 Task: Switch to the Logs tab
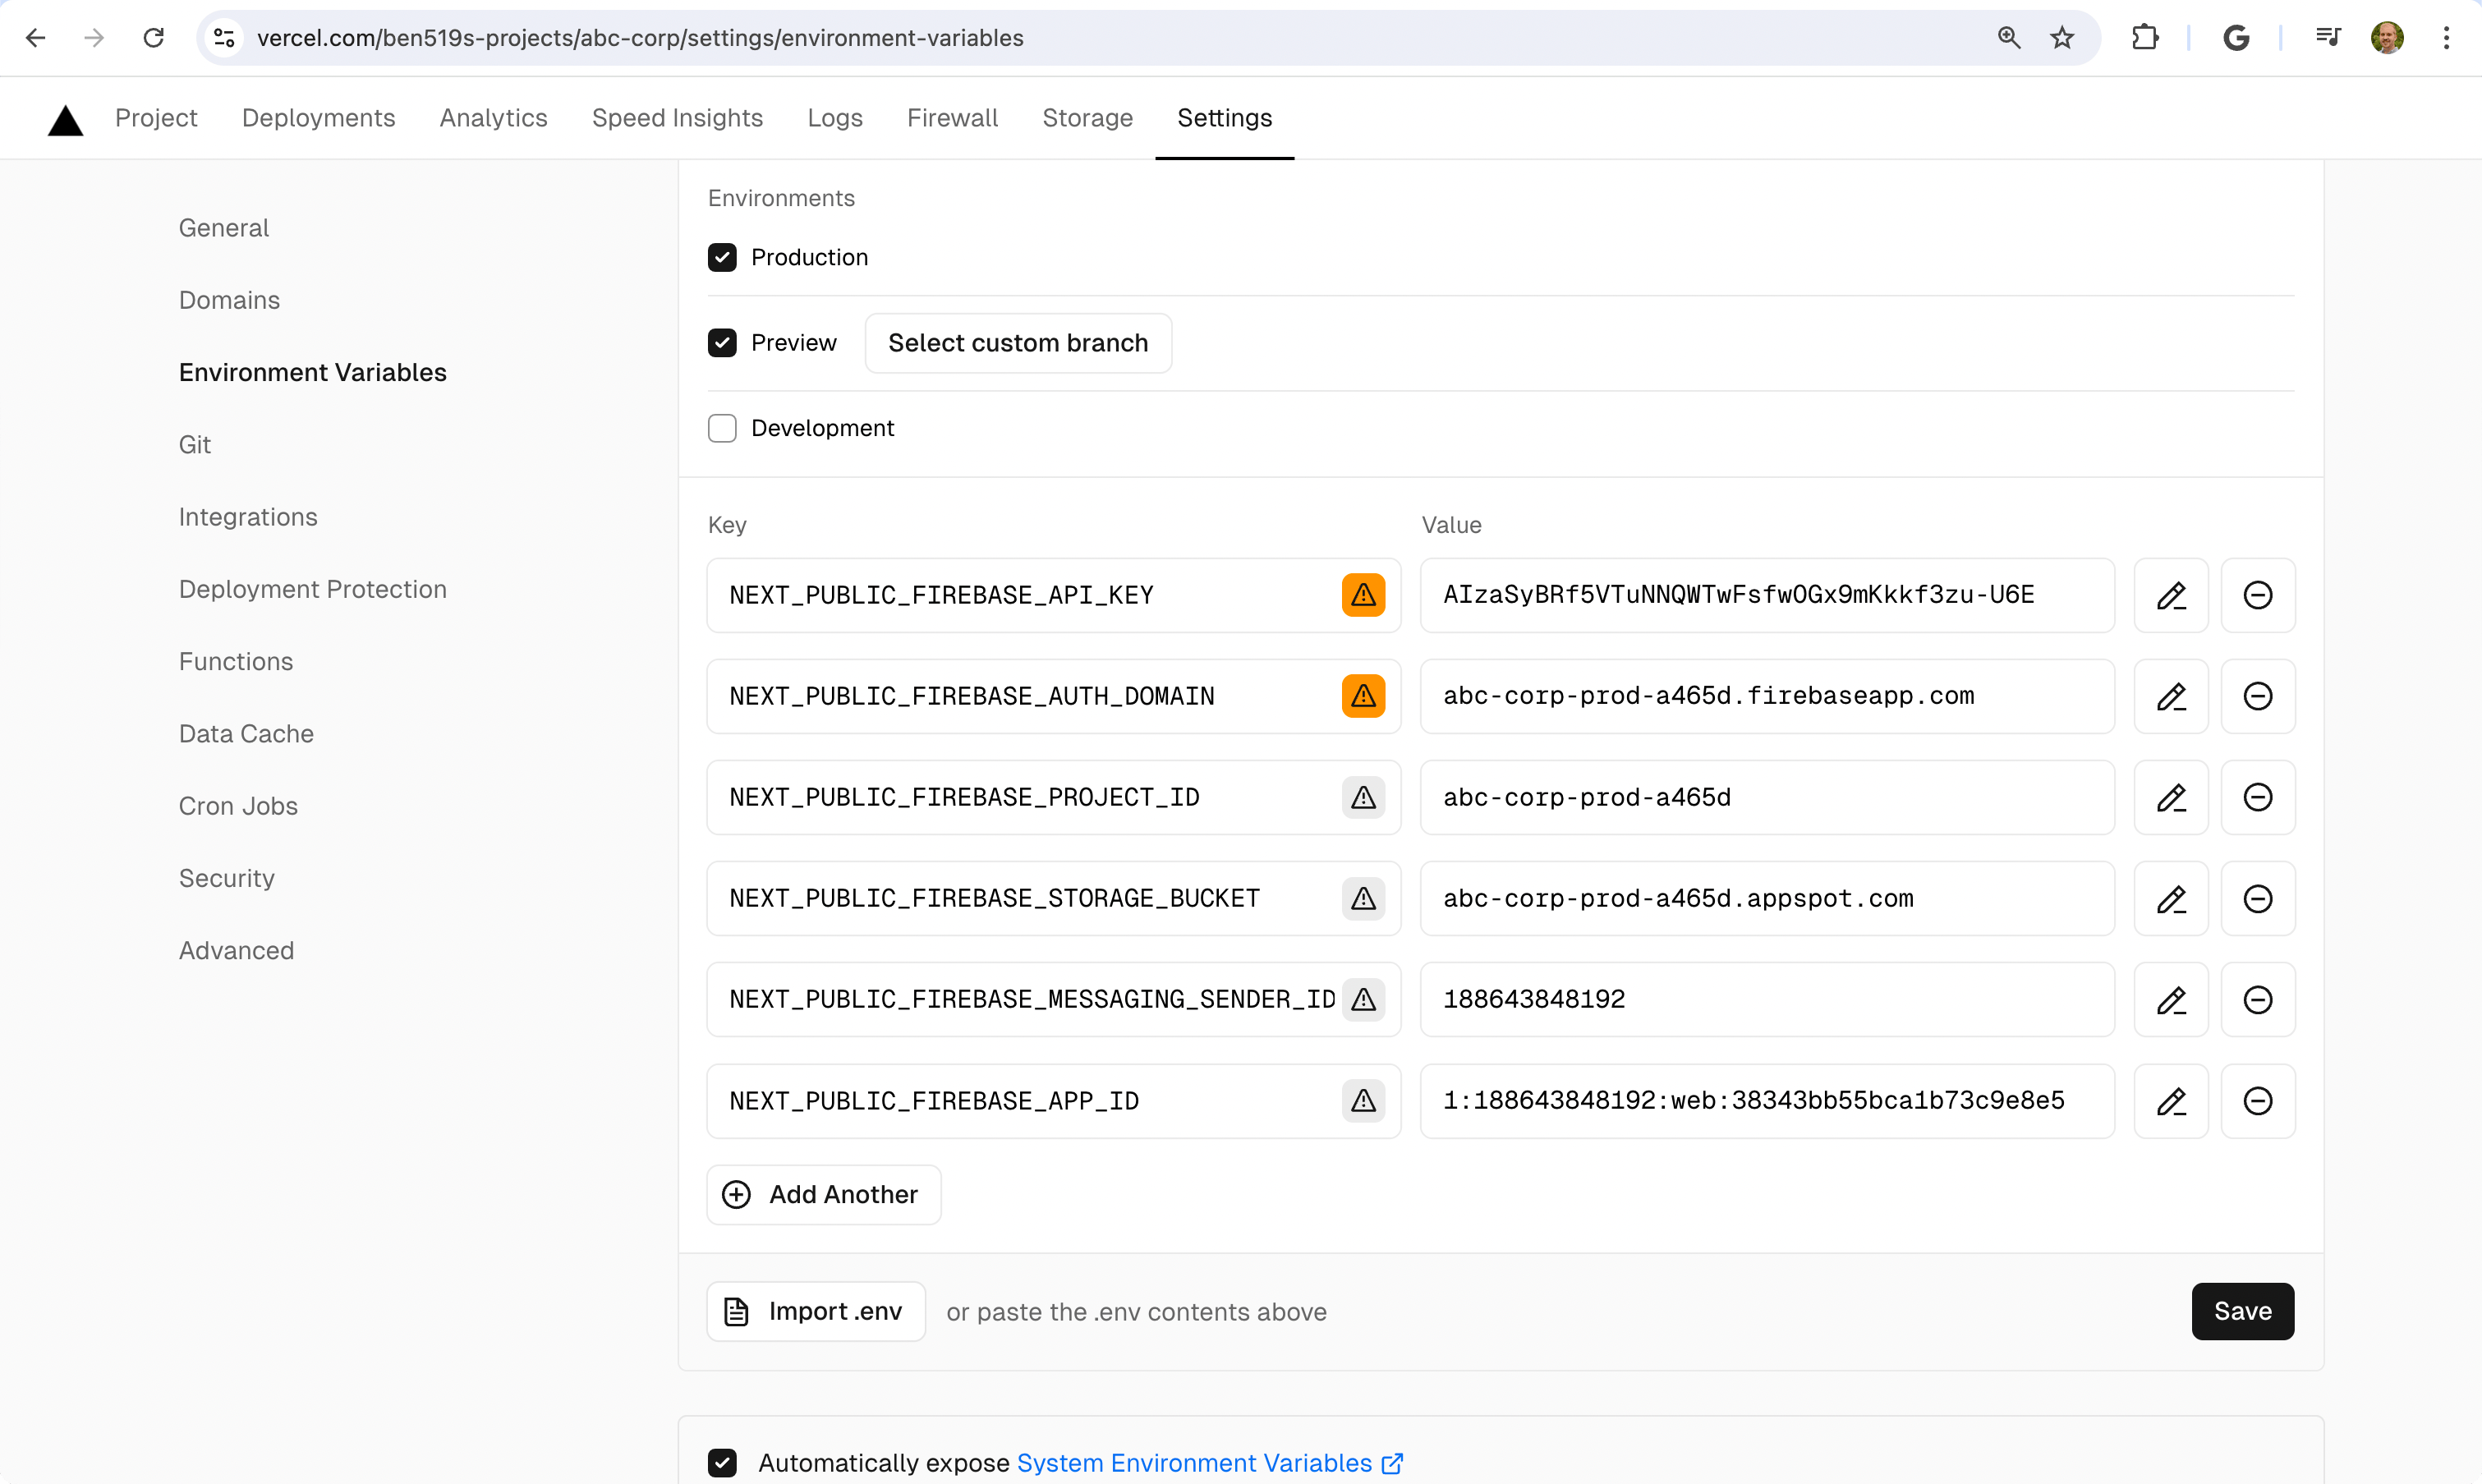(834, 117)
